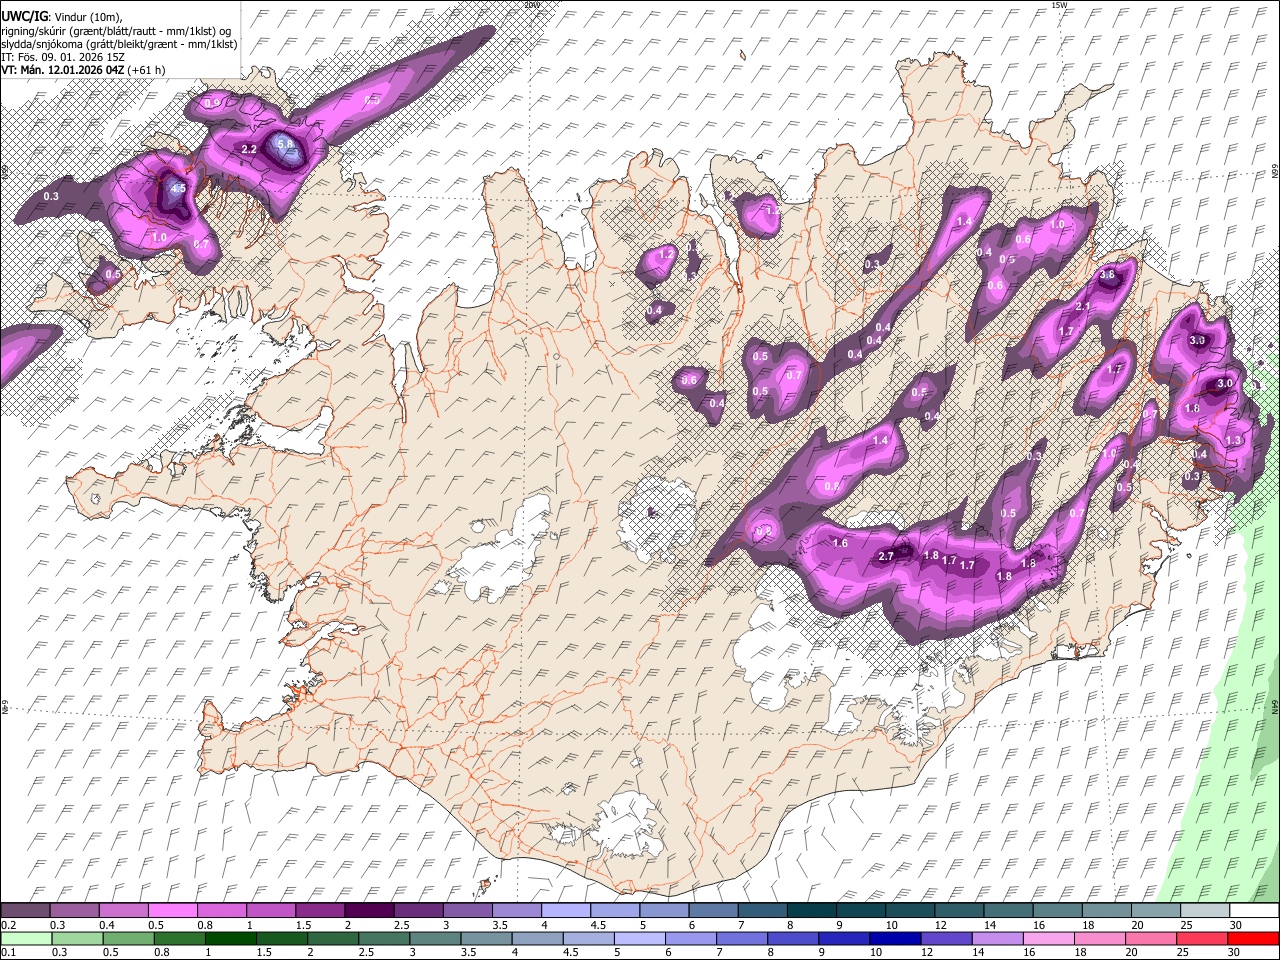Click the 0.9 snowfall value in the northwest
Image resolution: width=1280 pixels, height=960 pixels.
212,103
